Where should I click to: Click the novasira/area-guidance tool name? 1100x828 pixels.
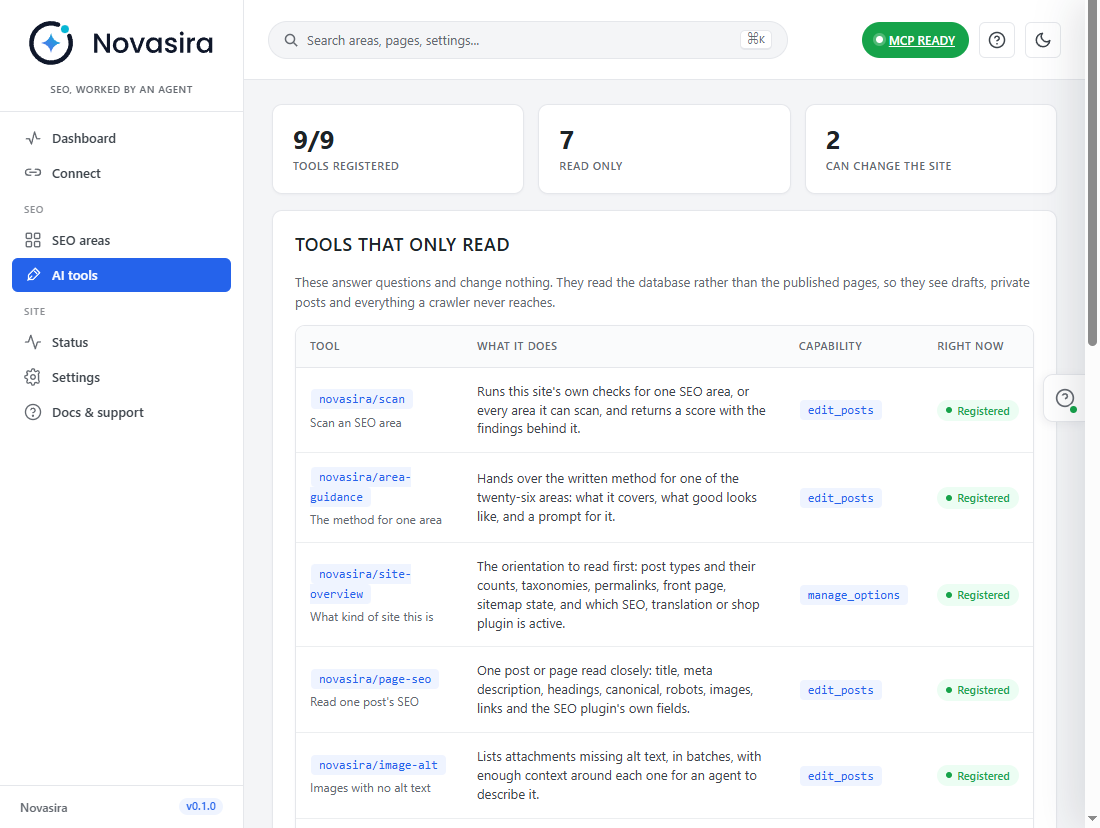[361, 487]
